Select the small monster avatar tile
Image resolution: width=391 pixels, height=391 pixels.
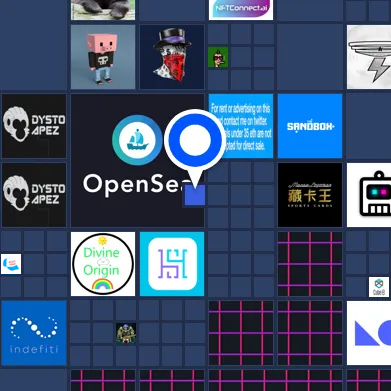coord(126,333)
